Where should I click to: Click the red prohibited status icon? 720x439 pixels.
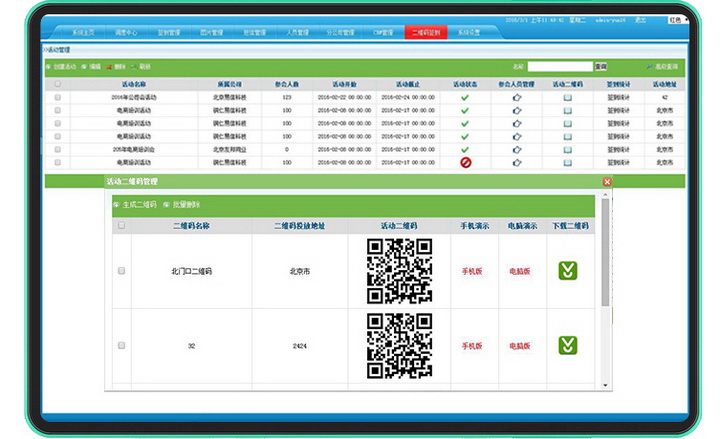tap(466, 163)
